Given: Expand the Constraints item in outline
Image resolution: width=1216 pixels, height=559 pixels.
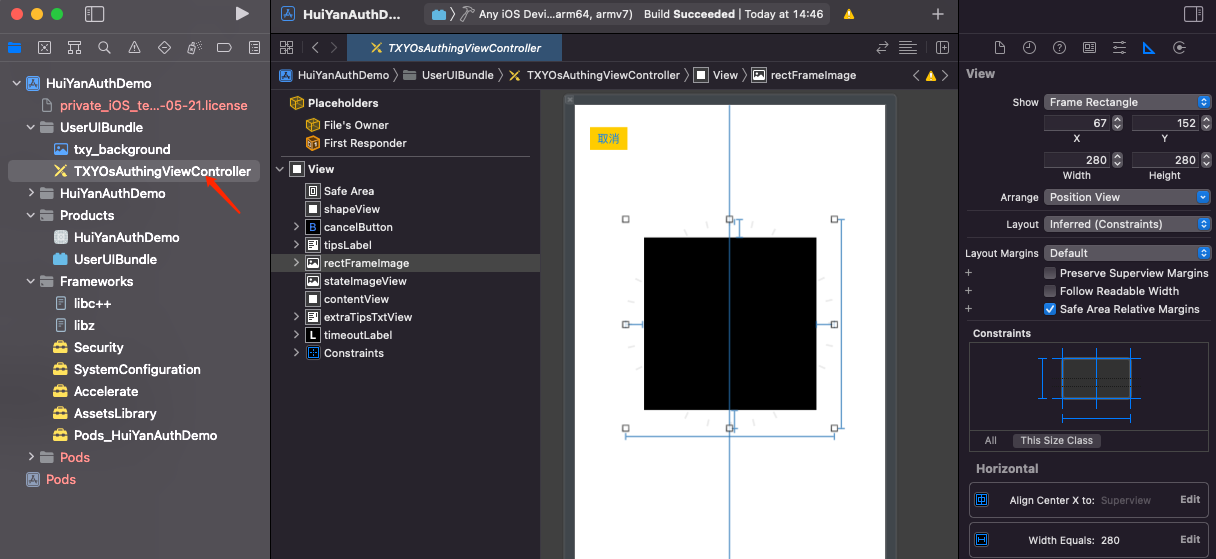Looking at the screenshot, I should [296, 353].
